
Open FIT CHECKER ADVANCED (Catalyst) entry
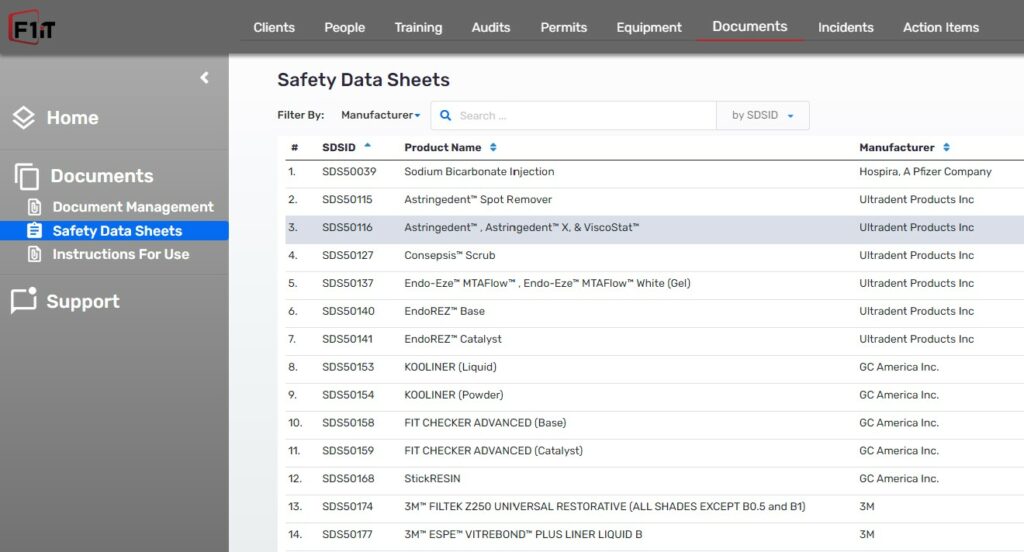[494, 451]
